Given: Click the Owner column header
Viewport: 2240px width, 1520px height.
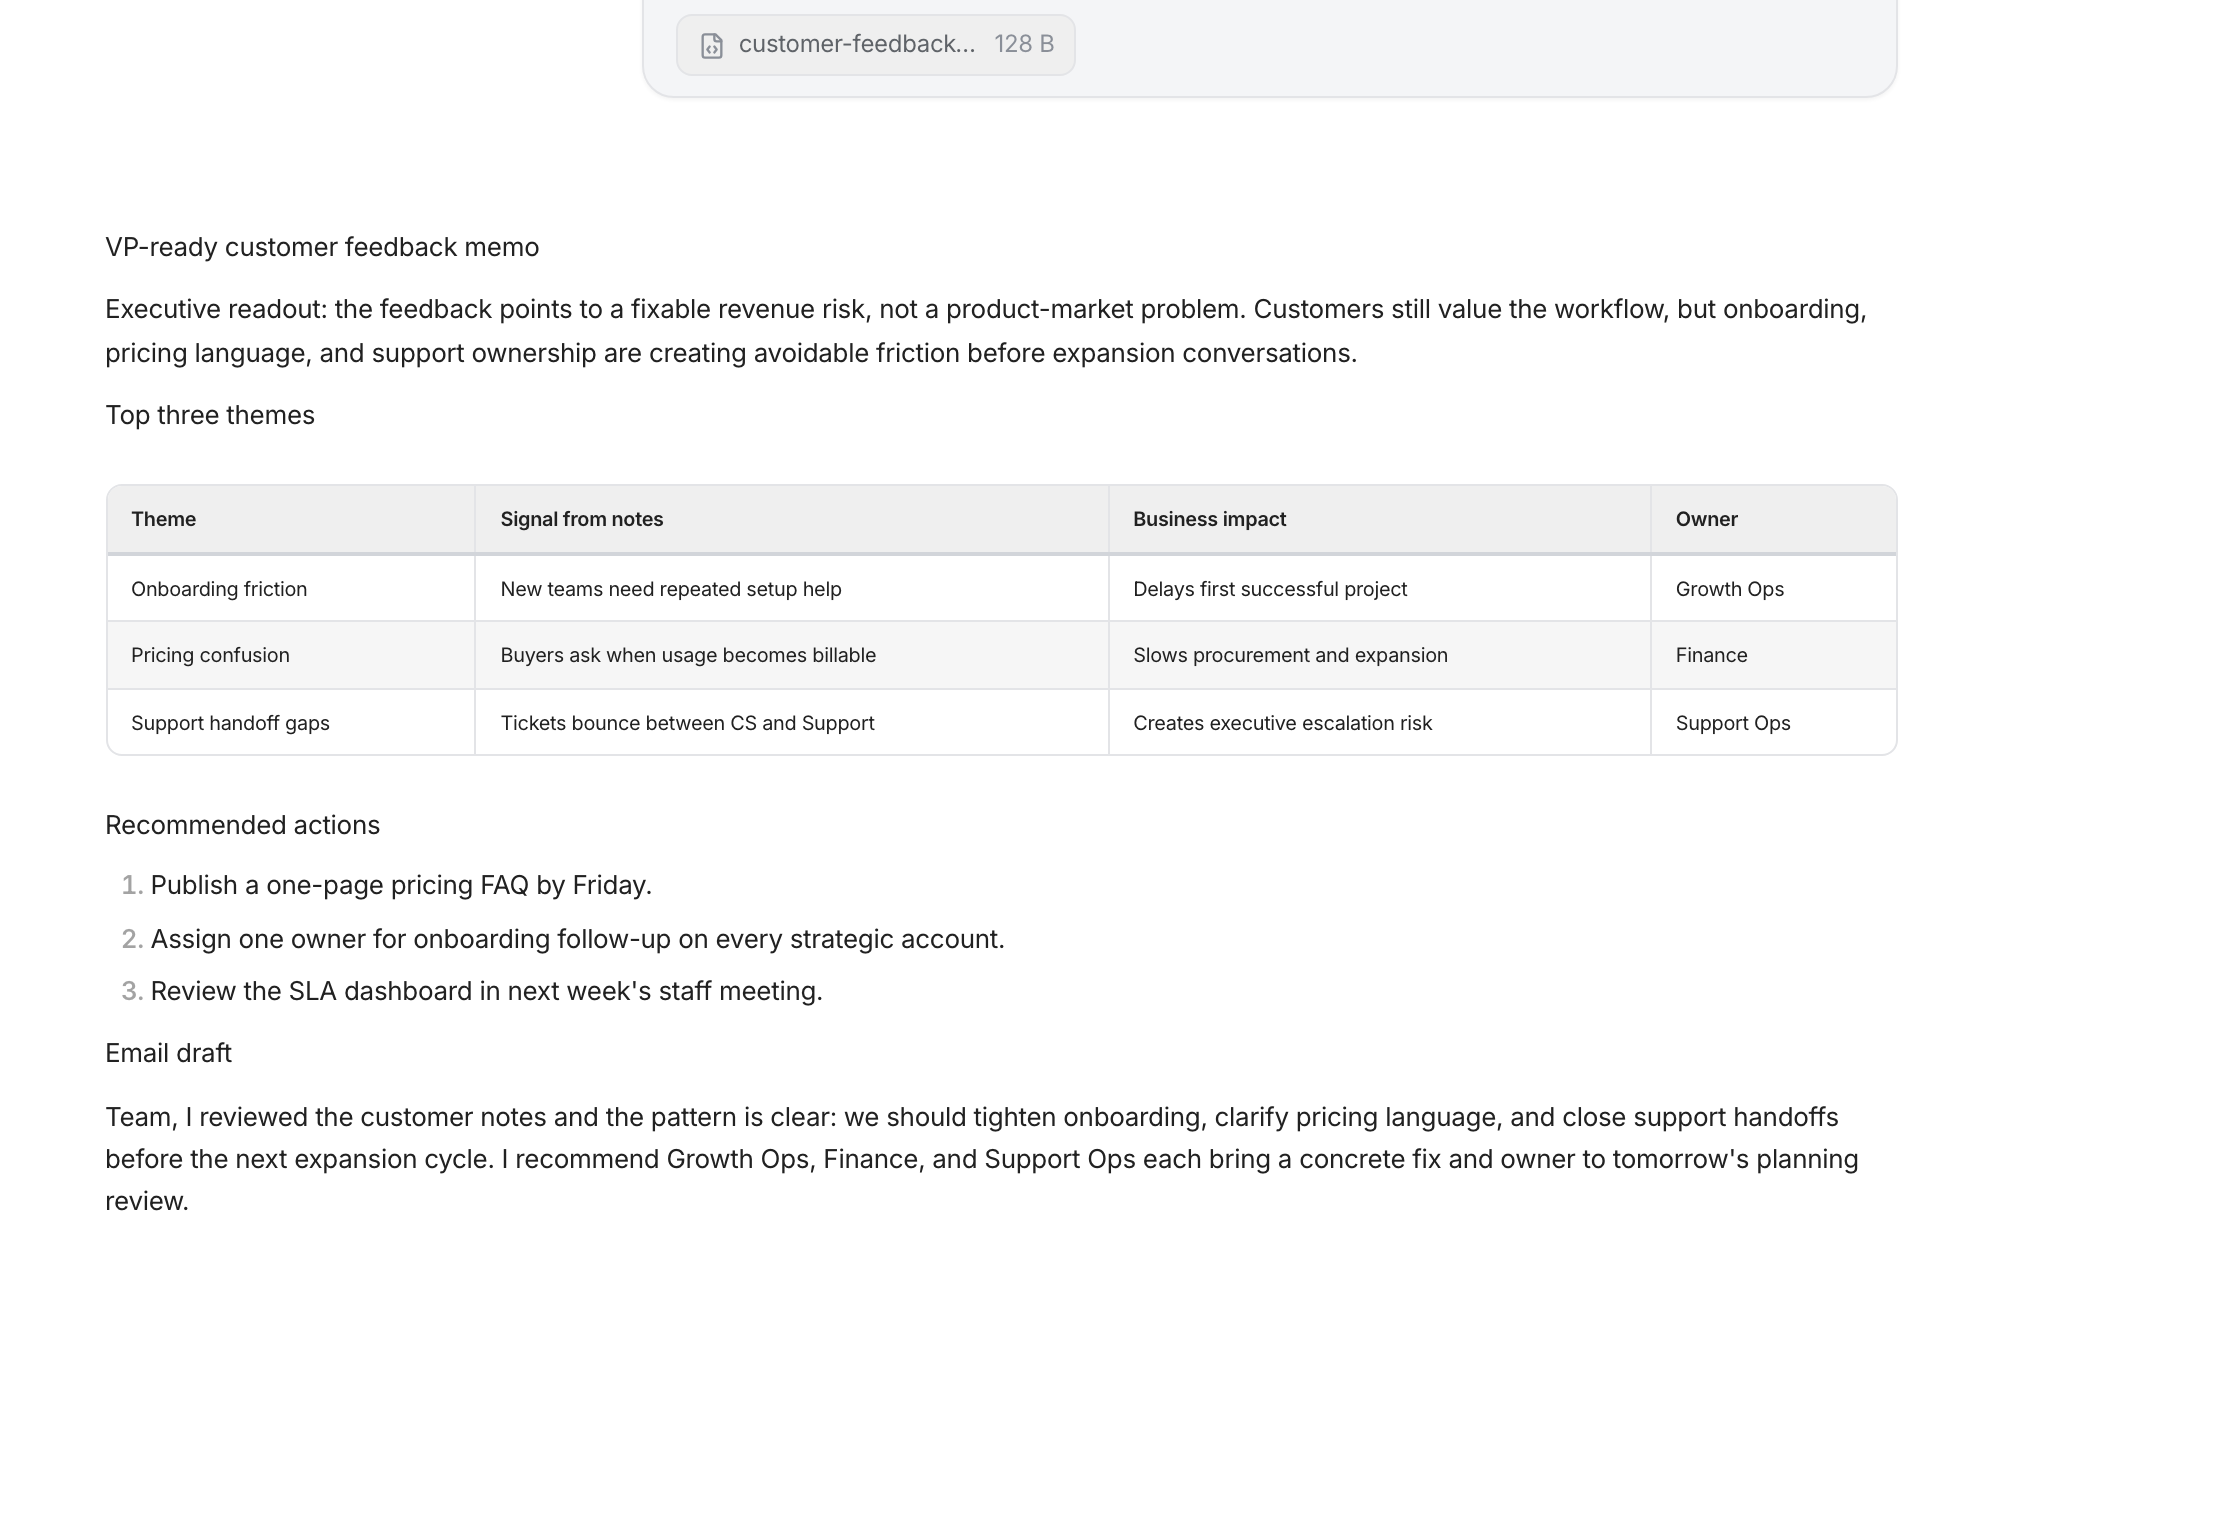Looking at the screenshot, I should (1706, 519).
